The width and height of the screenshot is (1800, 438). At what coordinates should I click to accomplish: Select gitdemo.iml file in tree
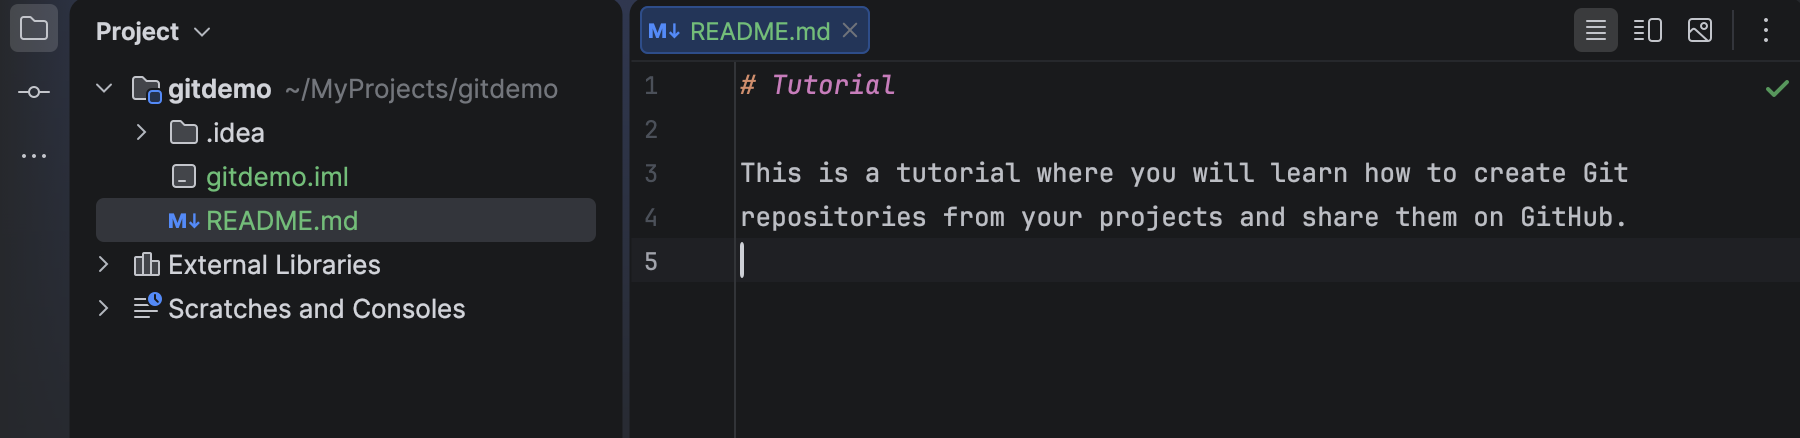277,177
